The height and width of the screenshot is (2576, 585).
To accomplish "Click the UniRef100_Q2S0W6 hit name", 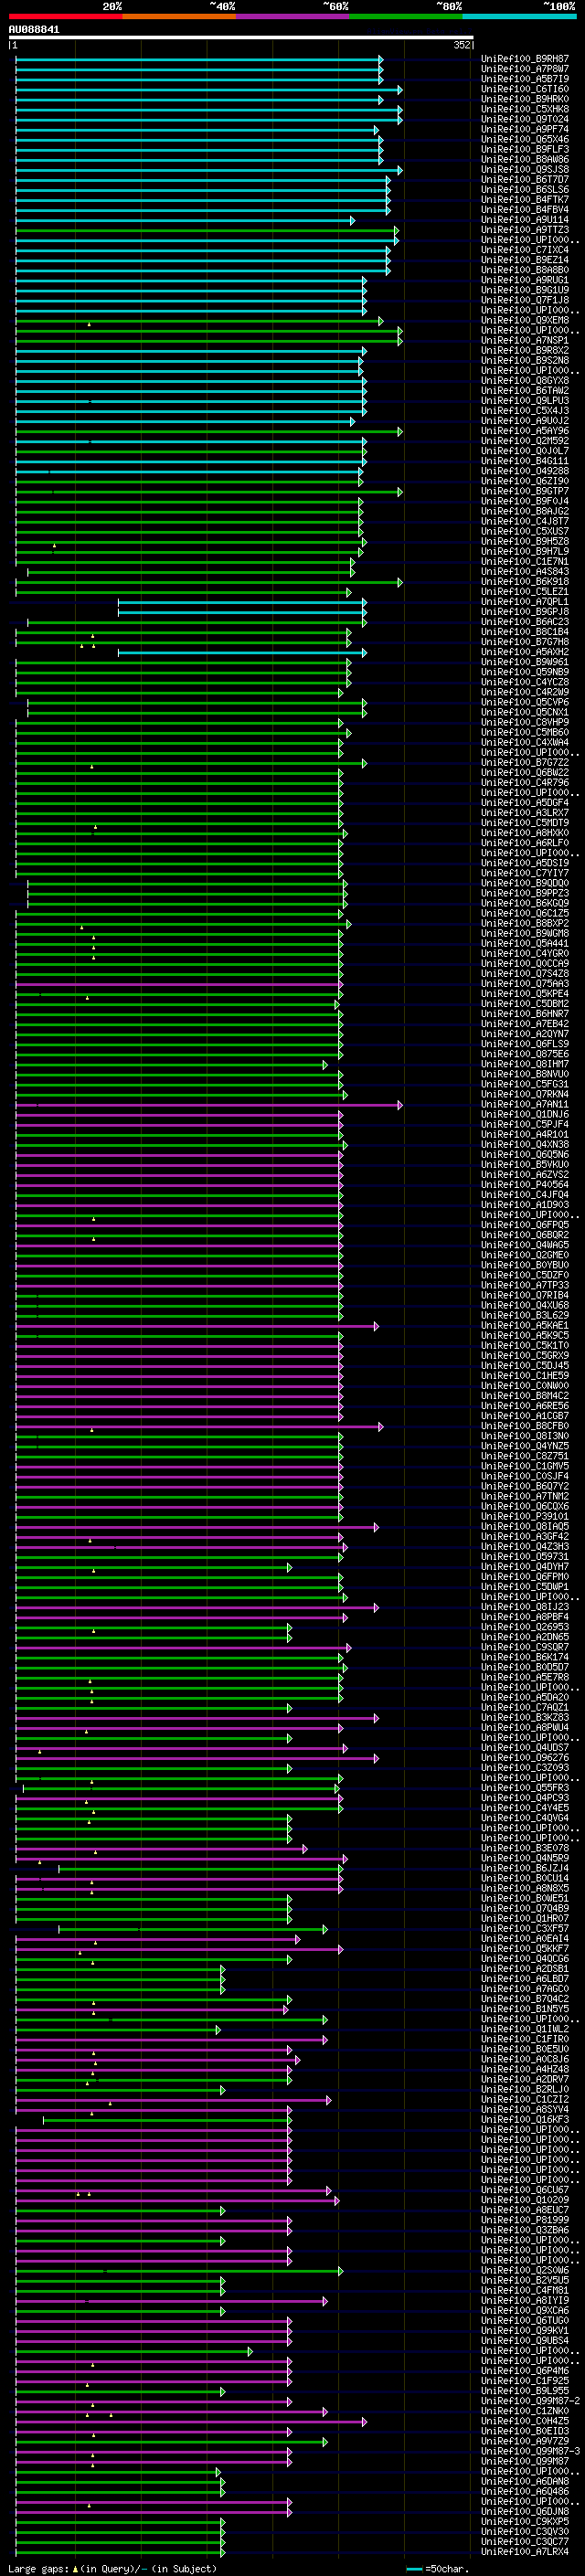I will coord(525,2270).
